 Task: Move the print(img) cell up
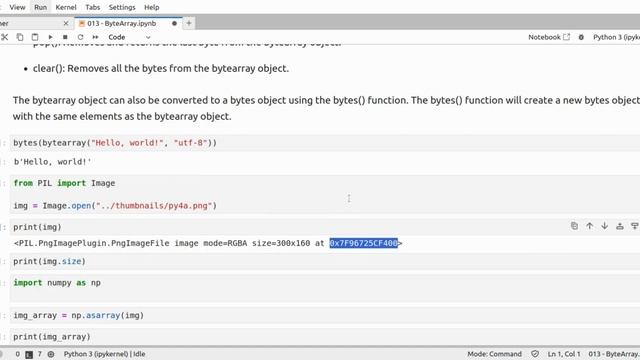coord(589,226)
